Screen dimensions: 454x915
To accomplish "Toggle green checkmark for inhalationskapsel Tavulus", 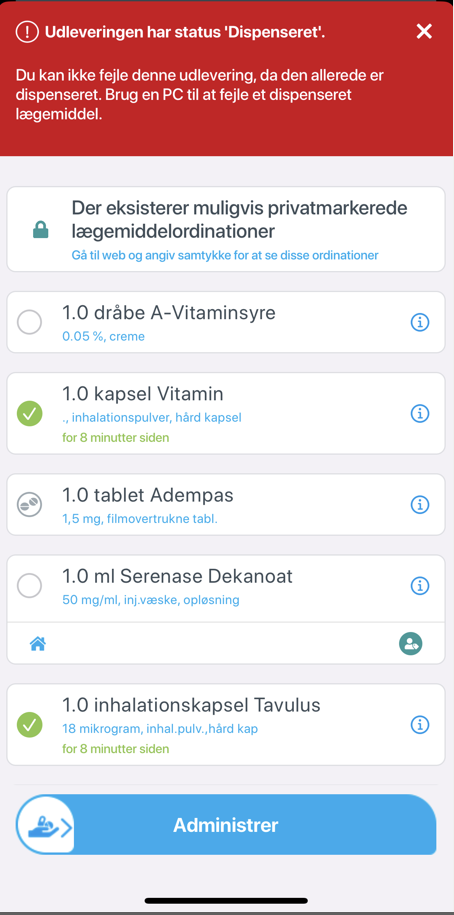I will click(29, 725).
